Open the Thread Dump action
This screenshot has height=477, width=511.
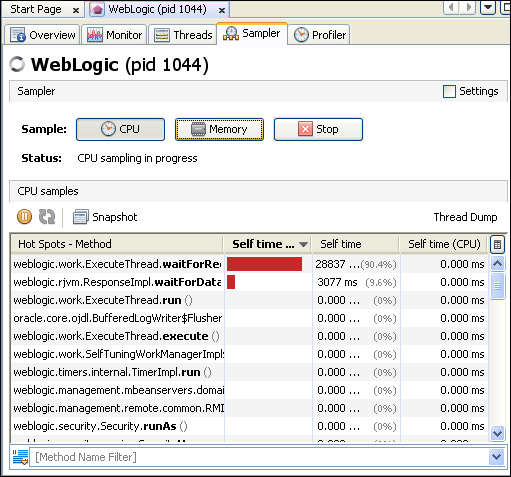[x=465, y=217]
